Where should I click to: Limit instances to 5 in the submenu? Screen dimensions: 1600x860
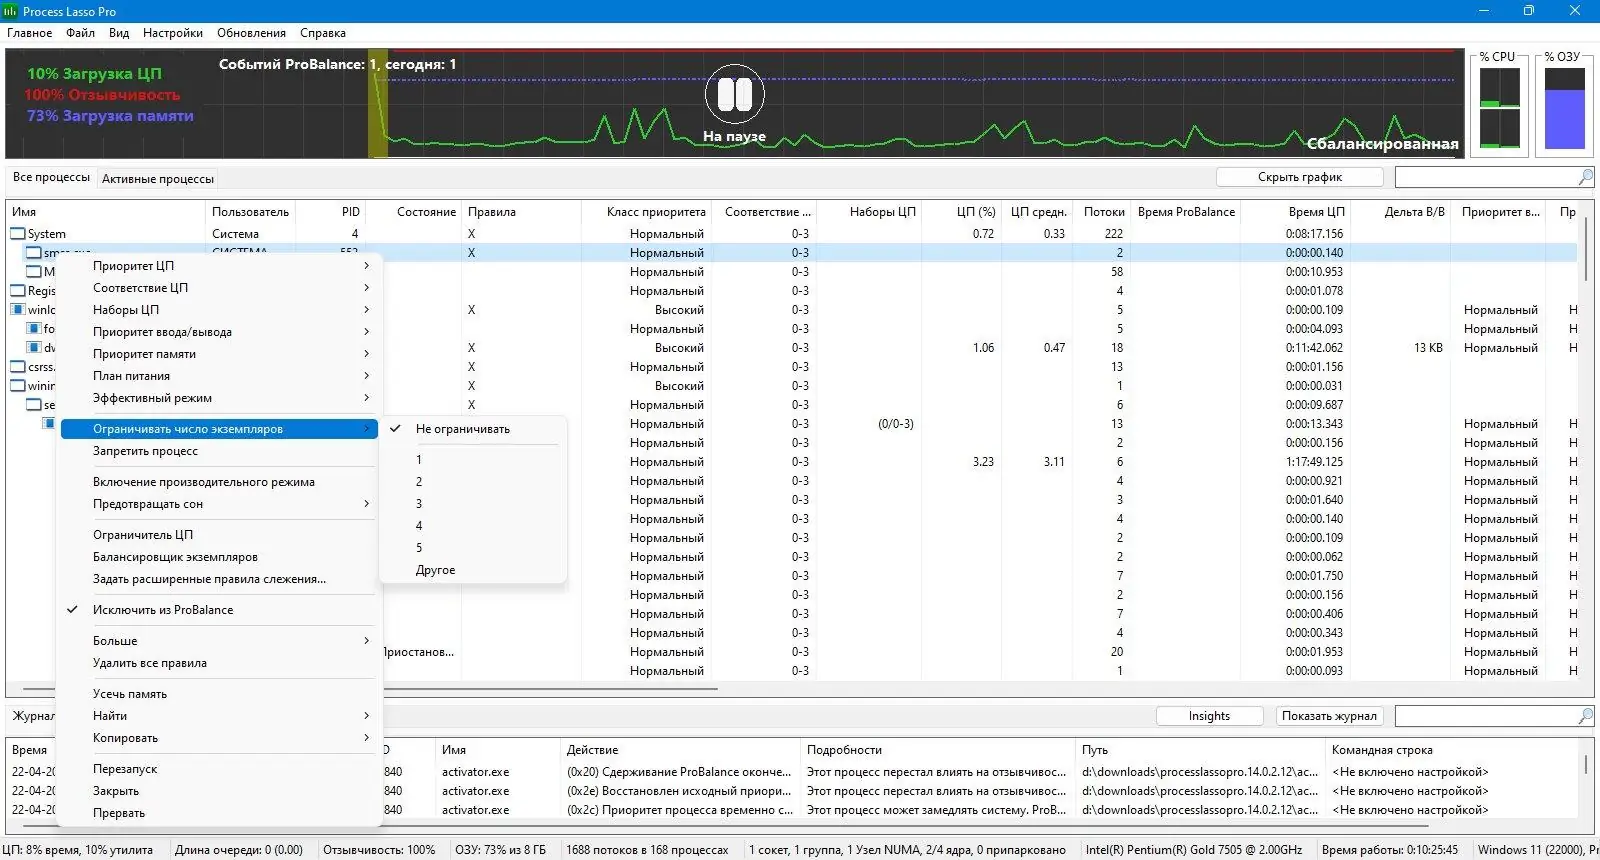click(473, 548)
